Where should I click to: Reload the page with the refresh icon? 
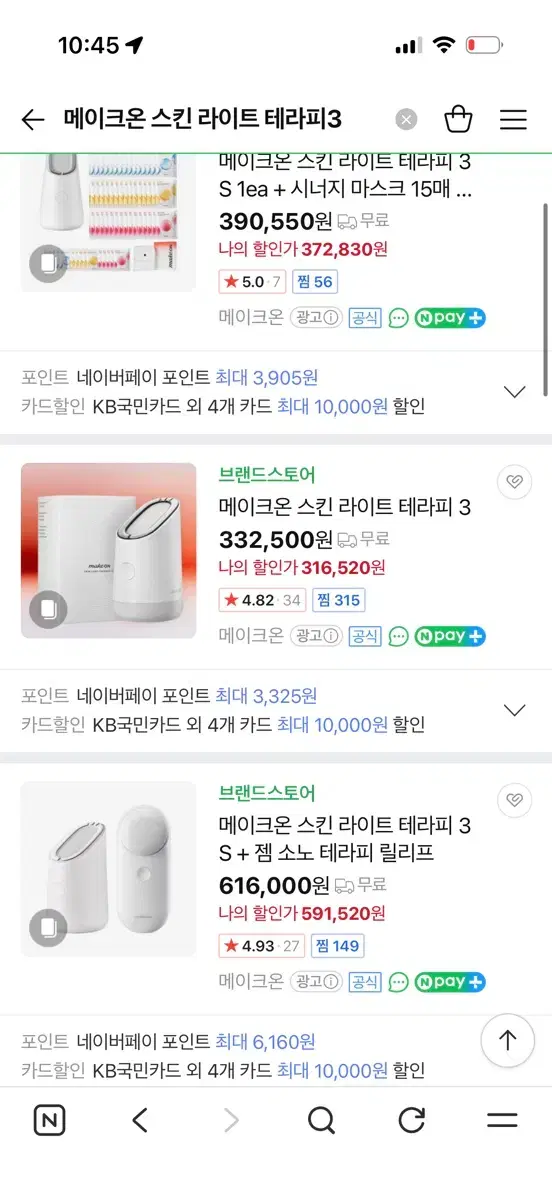point(412,1121)
